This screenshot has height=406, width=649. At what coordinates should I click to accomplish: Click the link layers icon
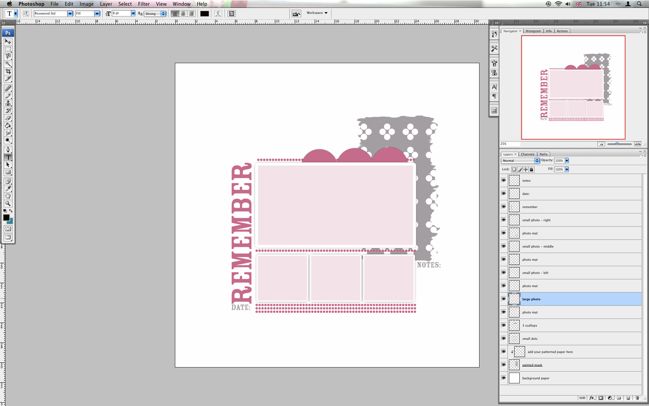(x=582, y=398)
